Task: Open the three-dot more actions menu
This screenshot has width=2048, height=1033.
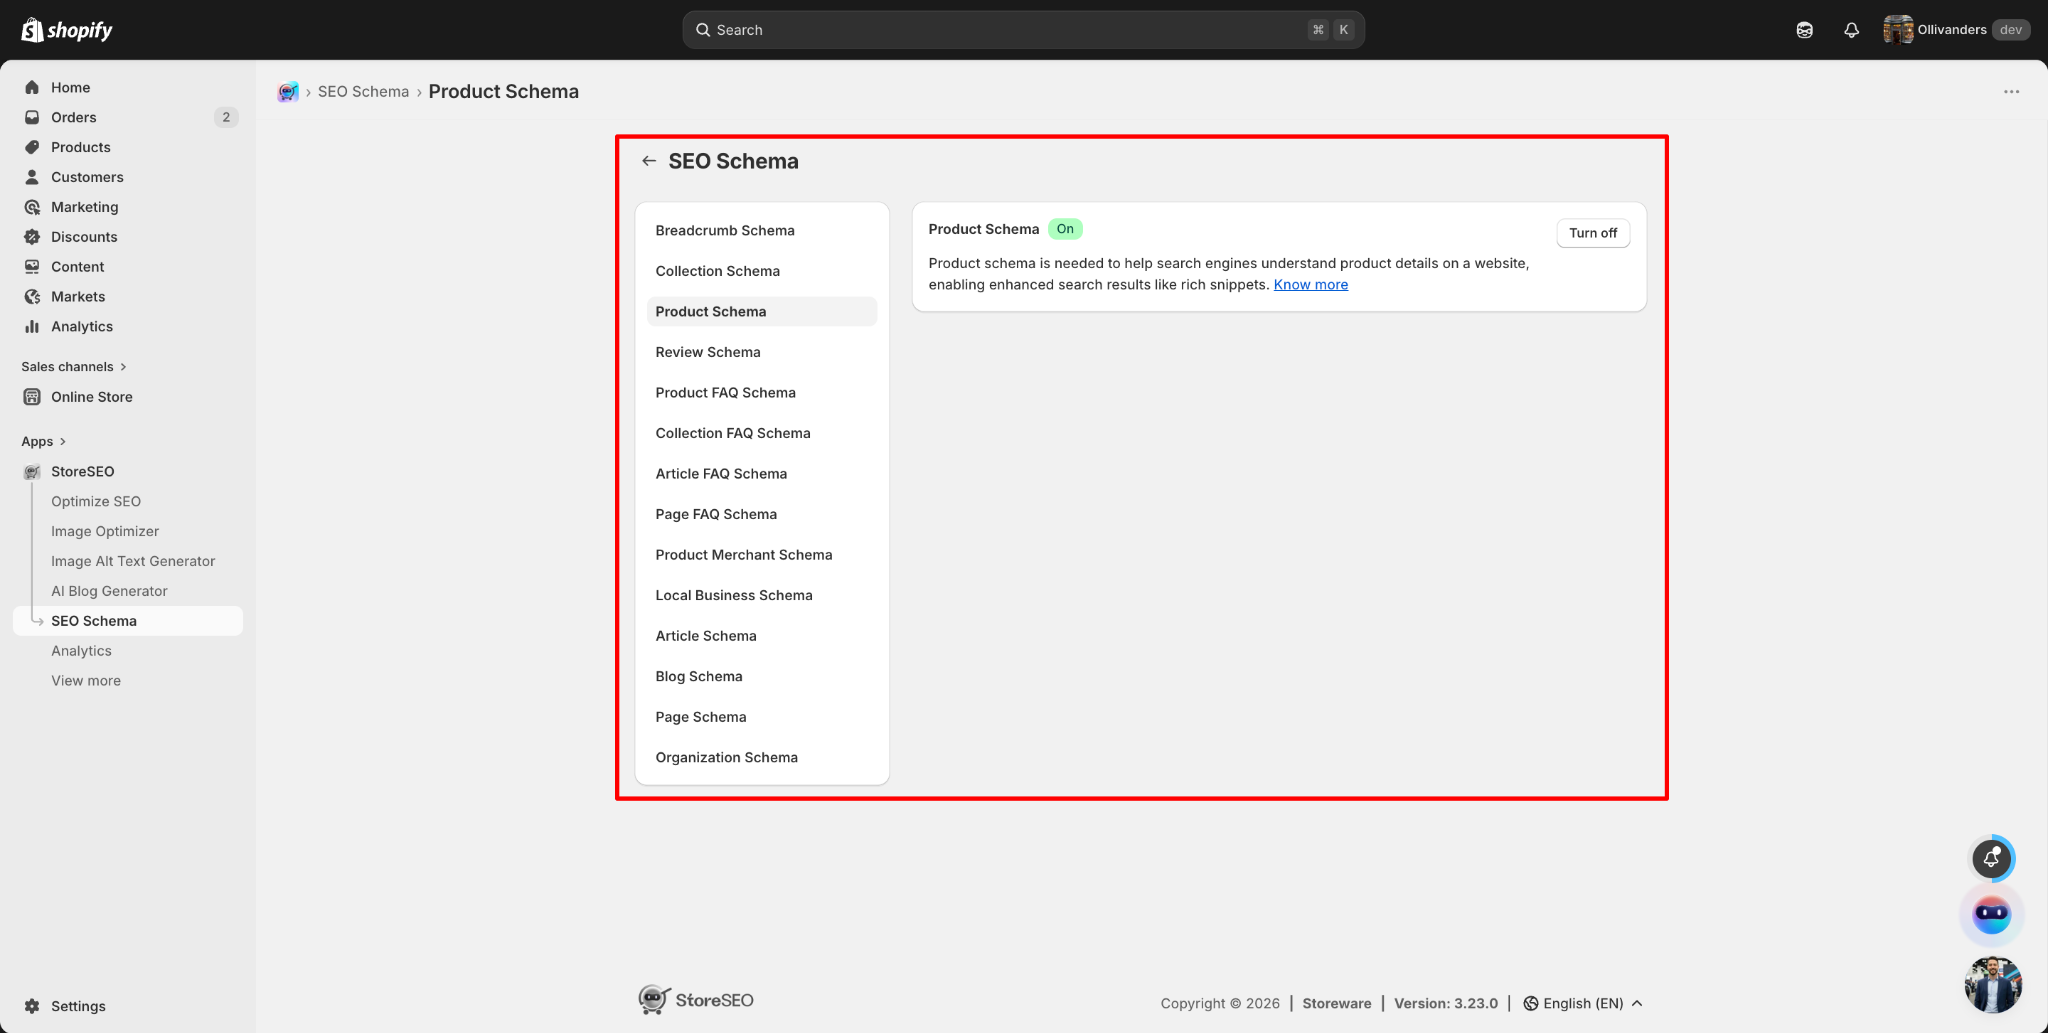Action: (2011, 92)
